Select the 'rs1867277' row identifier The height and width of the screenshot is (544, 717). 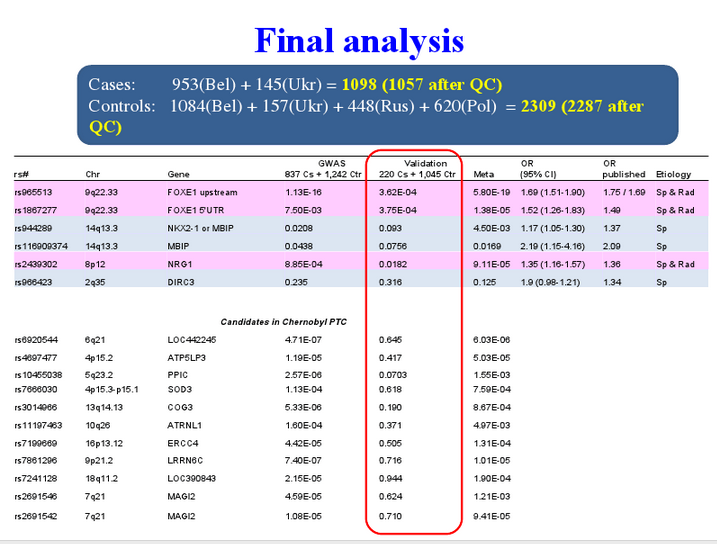click(36, 210)
